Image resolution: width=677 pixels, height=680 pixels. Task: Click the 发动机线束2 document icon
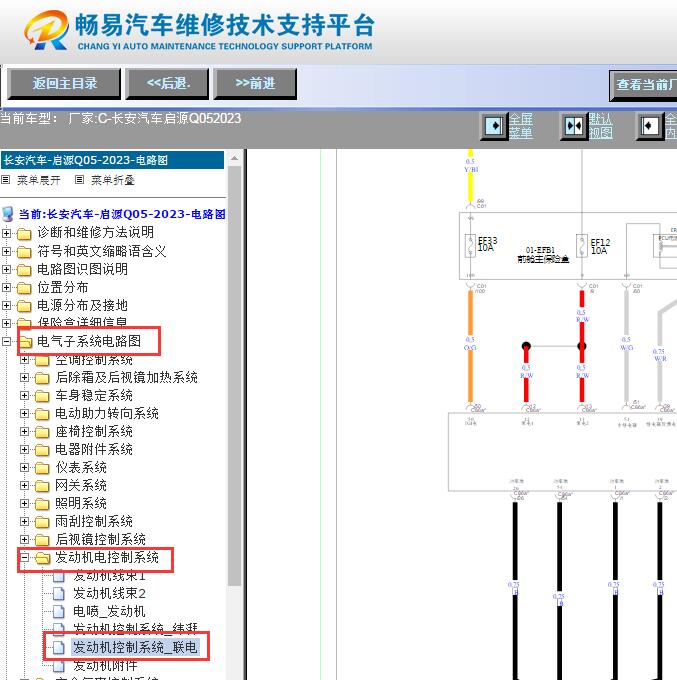pos(59,594)
